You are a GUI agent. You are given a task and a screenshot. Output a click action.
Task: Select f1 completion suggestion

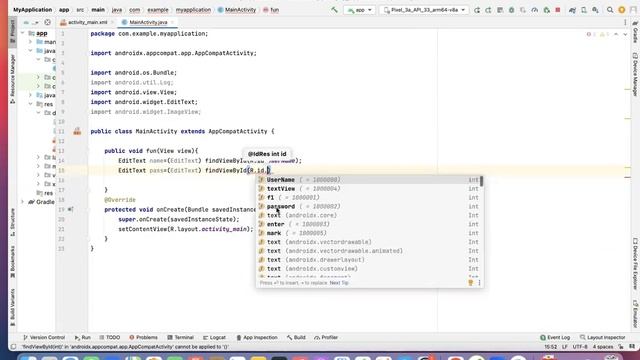[369, 198]
